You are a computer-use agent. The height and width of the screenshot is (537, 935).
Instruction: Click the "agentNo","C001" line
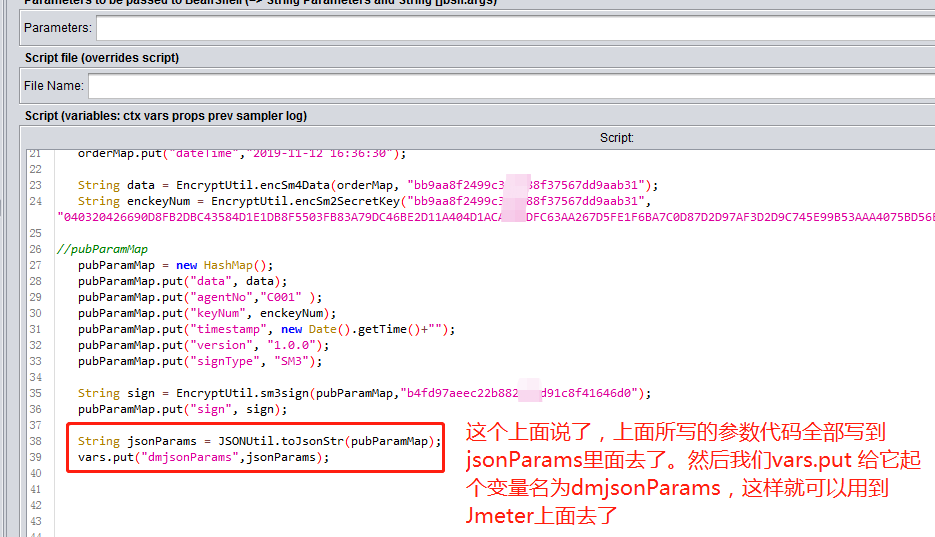point(200,297)
